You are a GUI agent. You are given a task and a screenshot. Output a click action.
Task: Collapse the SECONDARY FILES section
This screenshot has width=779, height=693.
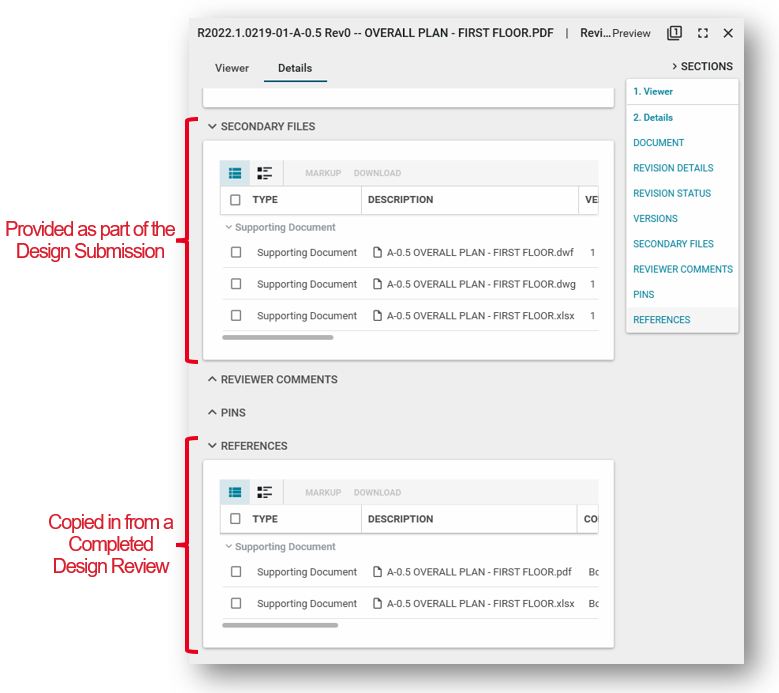[212, 127]
